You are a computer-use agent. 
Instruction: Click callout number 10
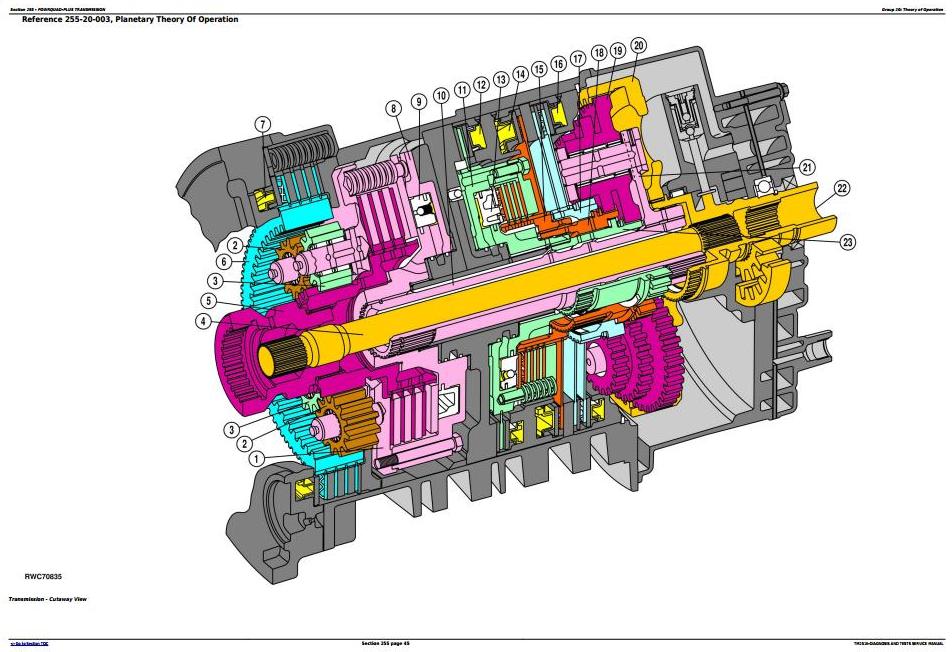441,95
